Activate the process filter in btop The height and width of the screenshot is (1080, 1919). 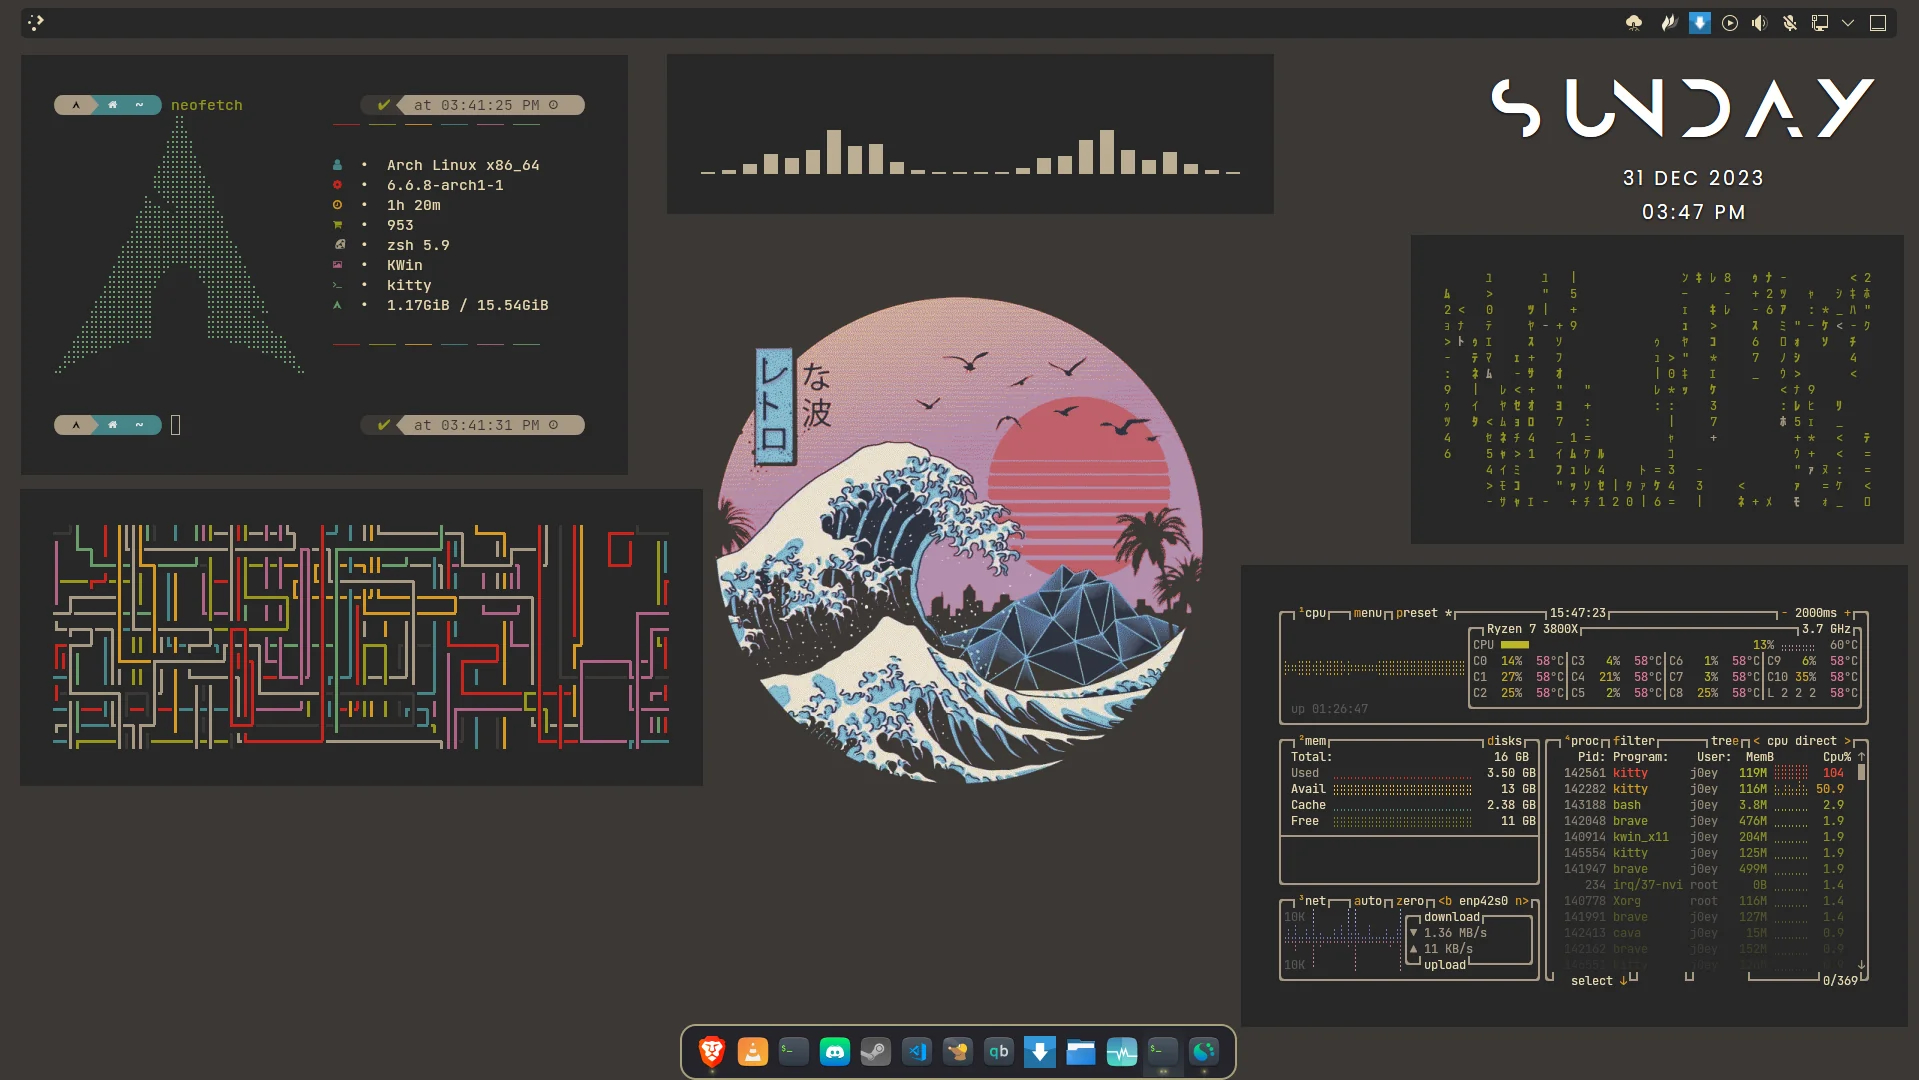1634,741
